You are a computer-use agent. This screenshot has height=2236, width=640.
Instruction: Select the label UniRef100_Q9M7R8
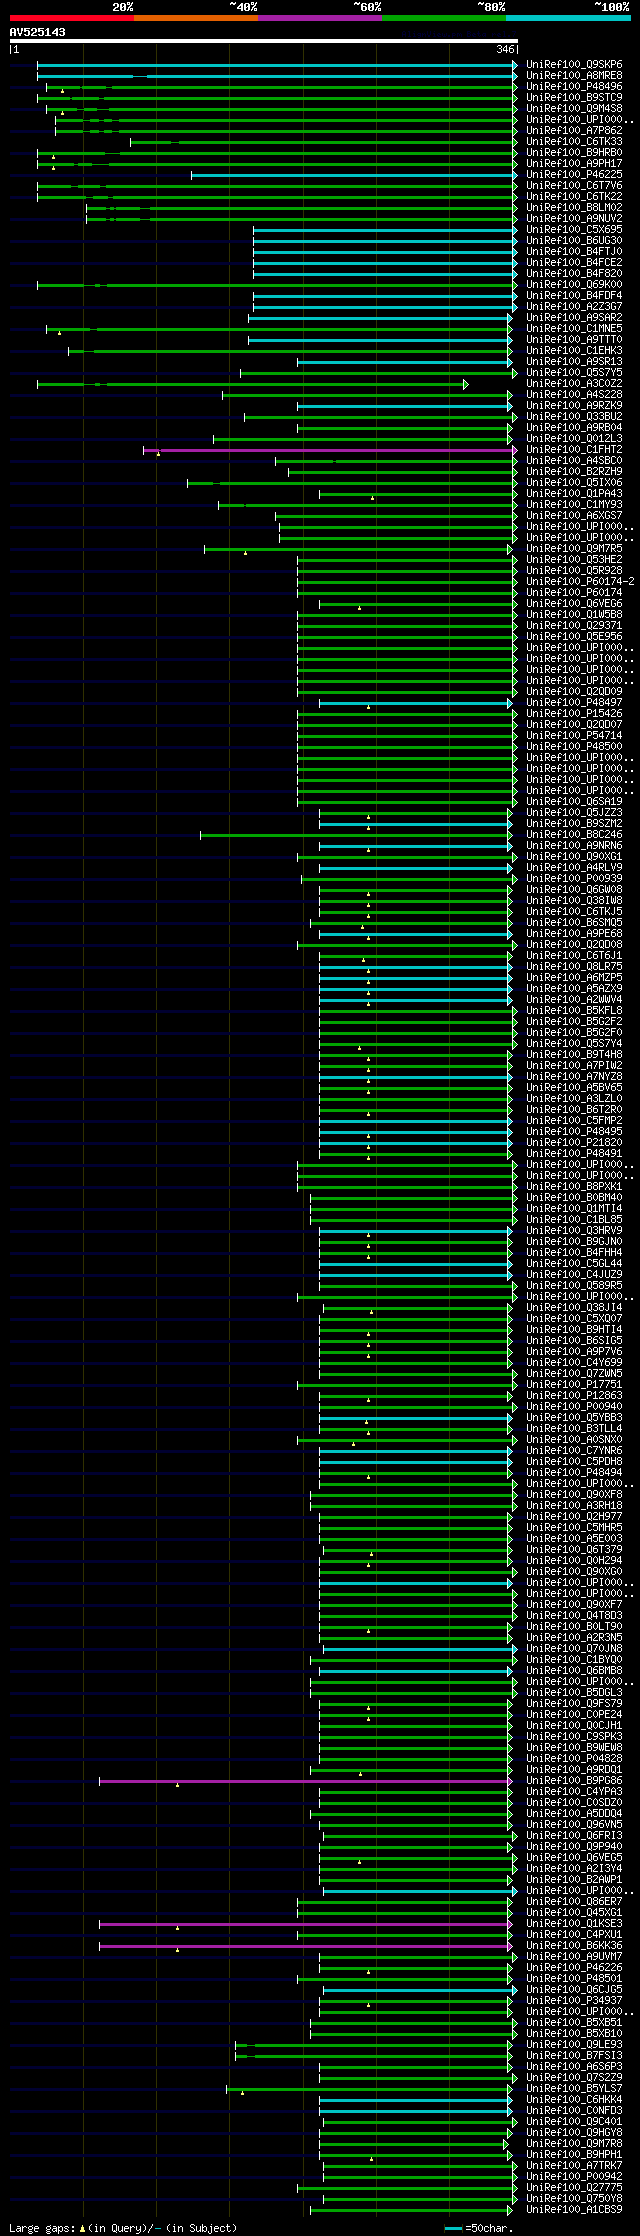tap(574, 2144)
